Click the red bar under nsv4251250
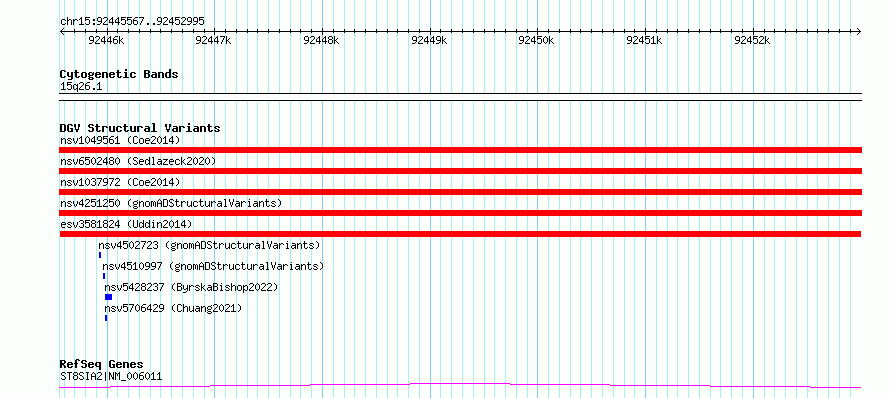 pyautogui.click(x=460, y=213)
